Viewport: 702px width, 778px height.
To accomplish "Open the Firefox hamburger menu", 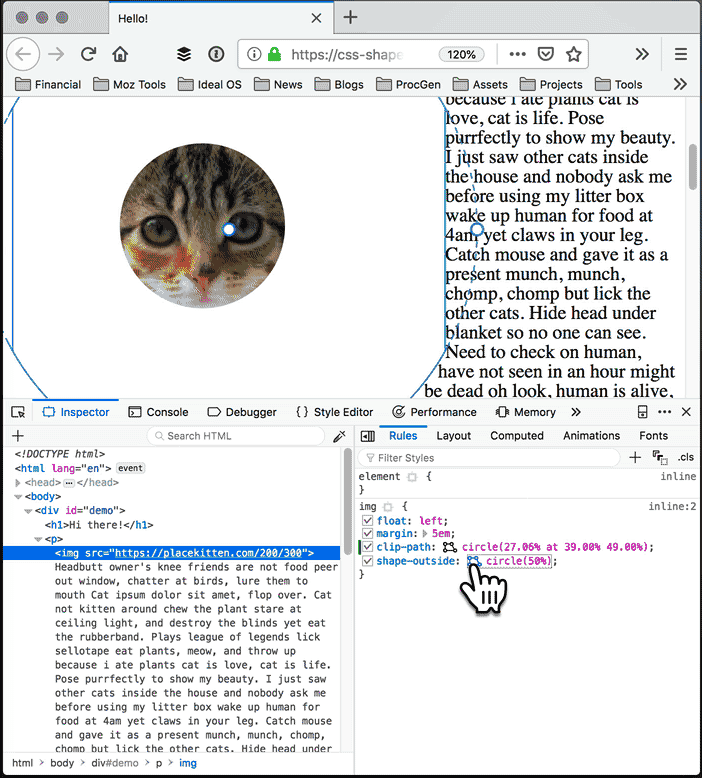I will [x=681, y=54].
